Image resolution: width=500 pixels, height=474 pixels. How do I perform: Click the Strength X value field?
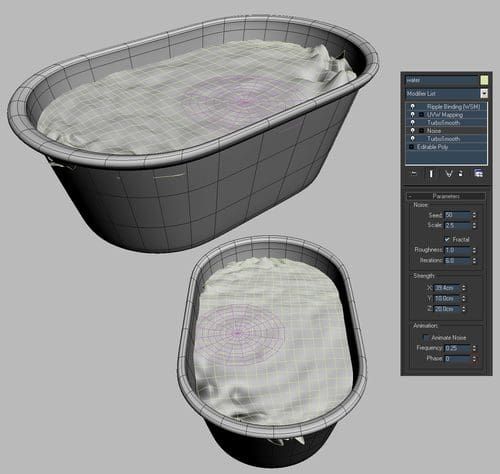point(447,287)
